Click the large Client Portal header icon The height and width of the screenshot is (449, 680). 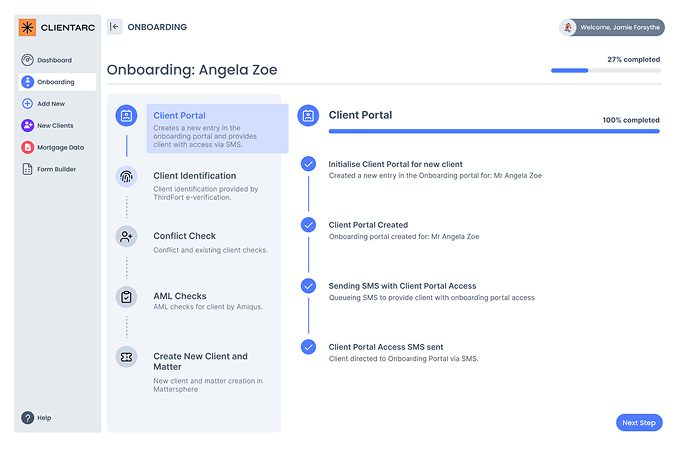coord(308,116)
